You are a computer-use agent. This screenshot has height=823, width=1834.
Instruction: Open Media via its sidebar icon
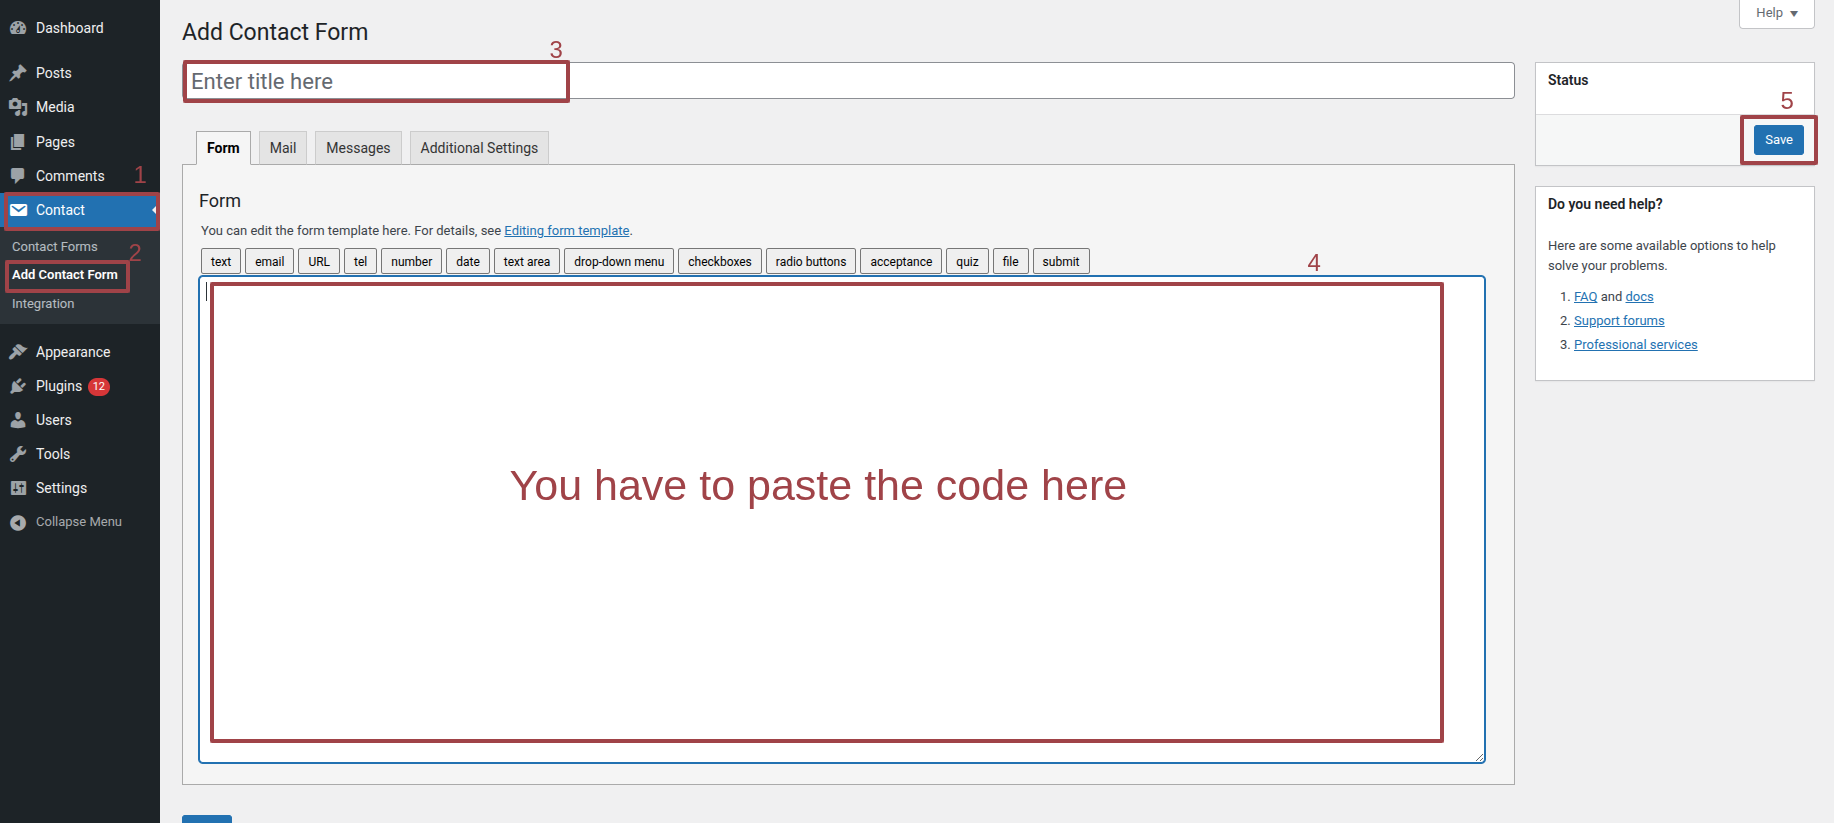pyautogui.click(x=18, y=107)
